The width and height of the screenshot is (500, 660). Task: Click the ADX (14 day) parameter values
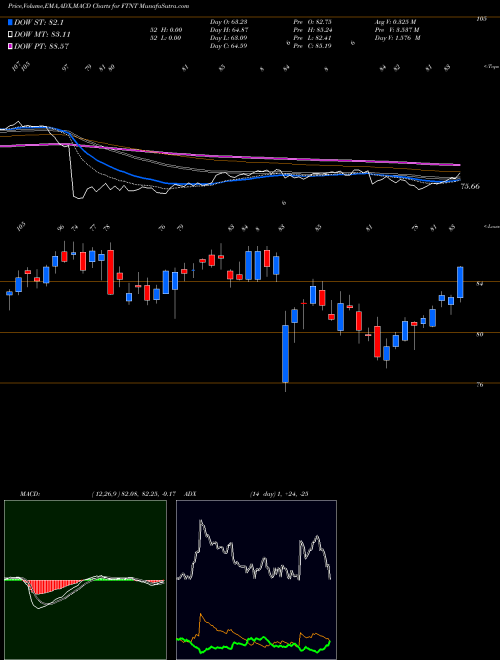click(x=279, y=493)
